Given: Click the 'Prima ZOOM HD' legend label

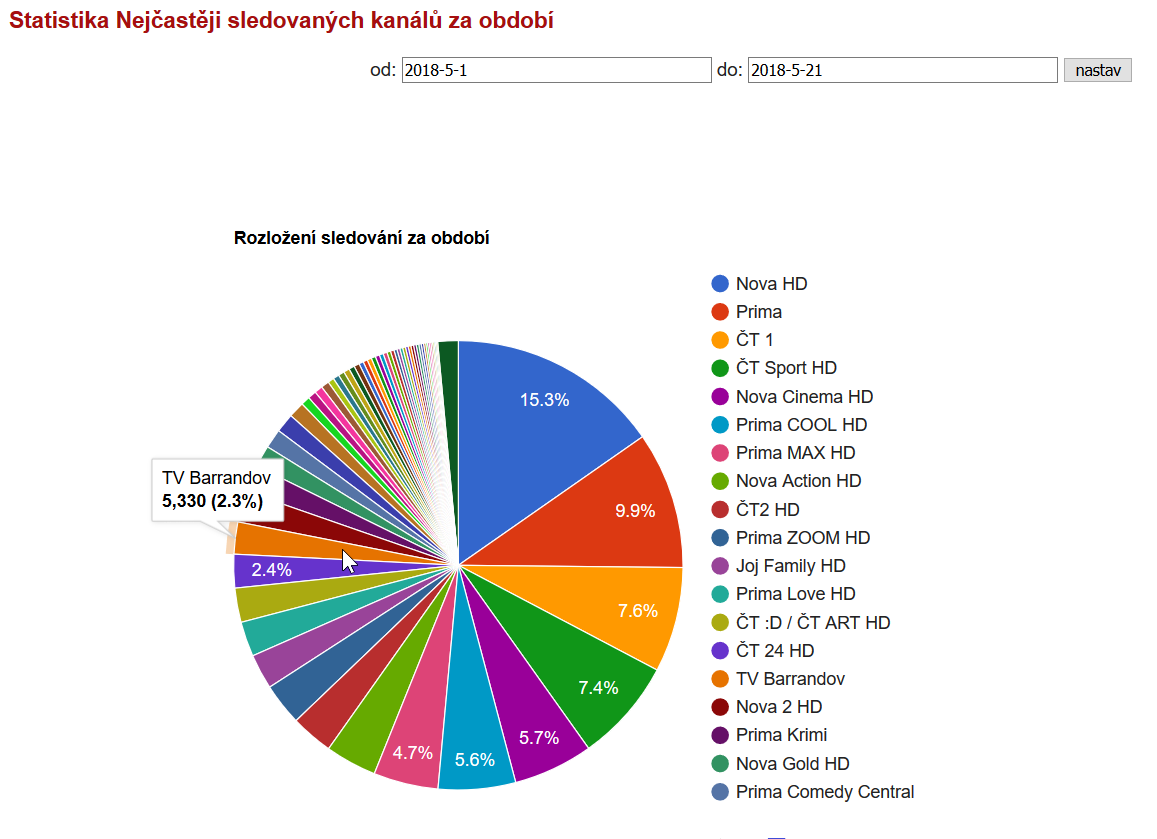Looking at the screenshot, I should click(803, 538).
